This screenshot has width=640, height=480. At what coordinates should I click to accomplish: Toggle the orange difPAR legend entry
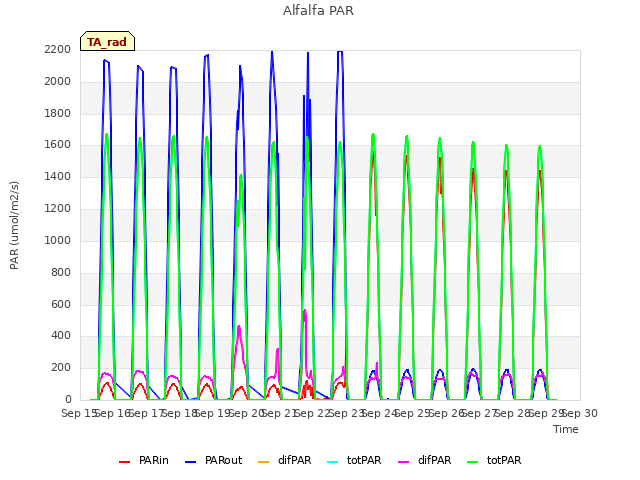pos(284,460)
